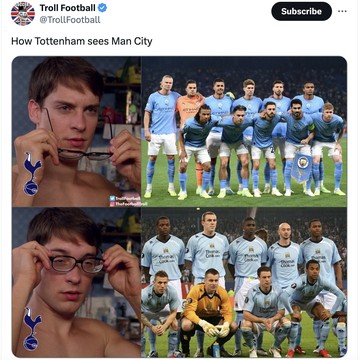
Task: Open the top-left meme panel without glasses
Action: (76, 131)
